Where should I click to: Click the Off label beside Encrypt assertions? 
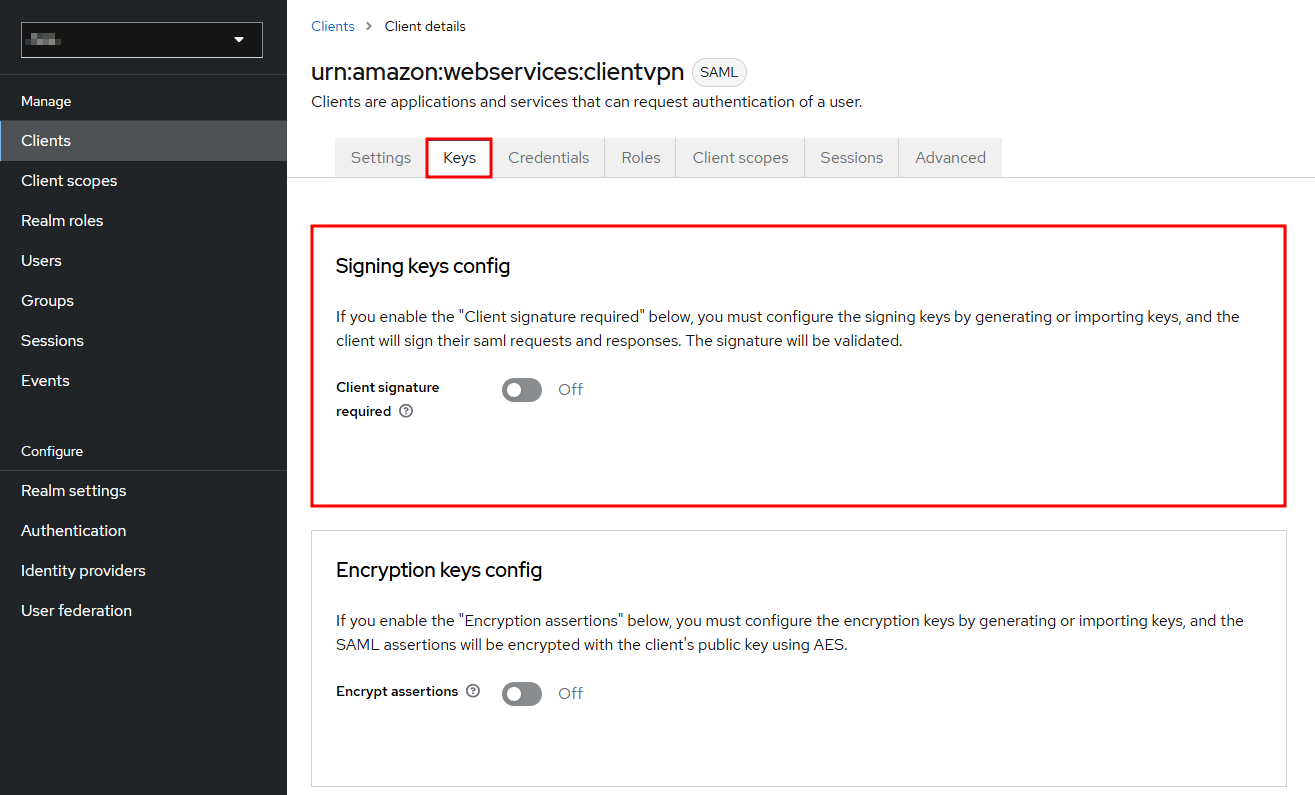[x=570, y=694]
